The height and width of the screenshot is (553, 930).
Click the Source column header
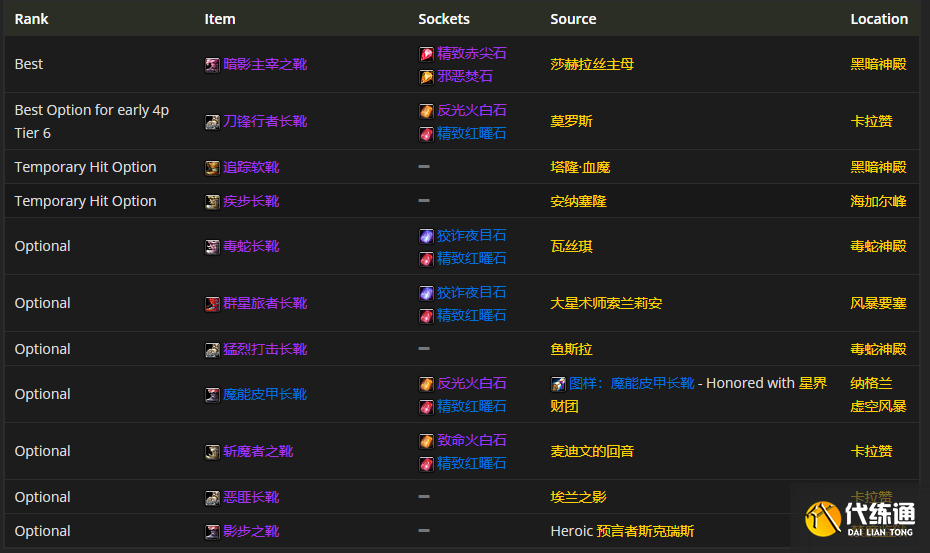click(573, 19)
